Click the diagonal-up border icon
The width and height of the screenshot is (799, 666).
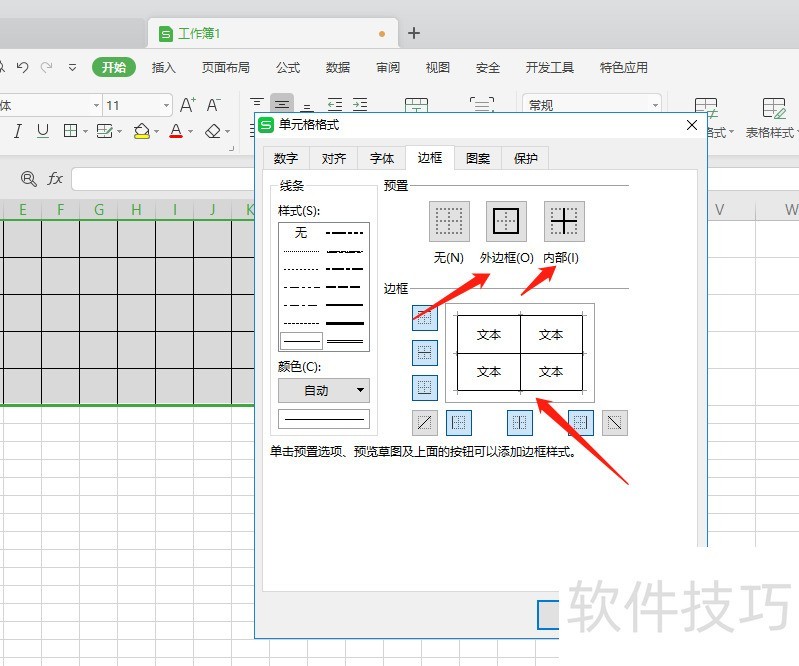coord(425,423)
